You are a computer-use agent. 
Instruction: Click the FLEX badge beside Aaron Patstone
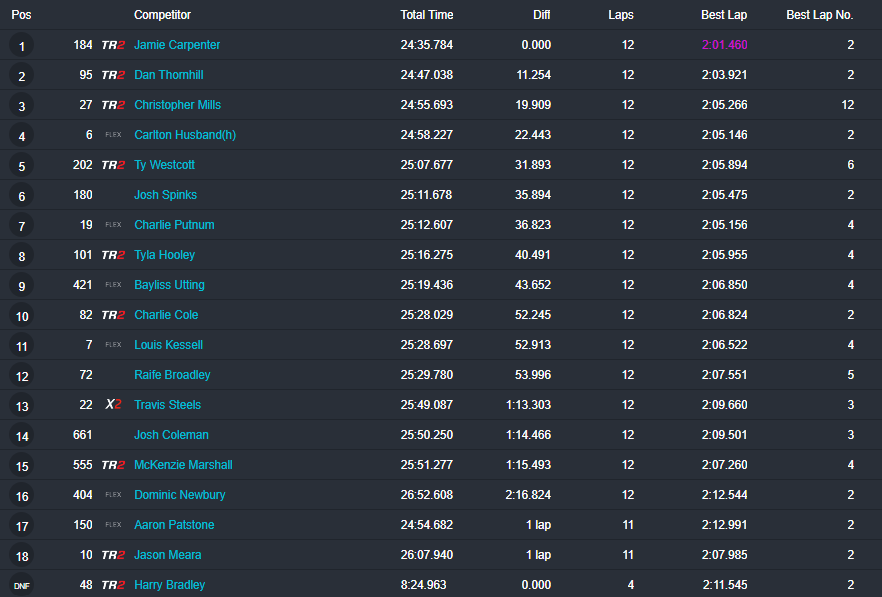click(113, 525)
